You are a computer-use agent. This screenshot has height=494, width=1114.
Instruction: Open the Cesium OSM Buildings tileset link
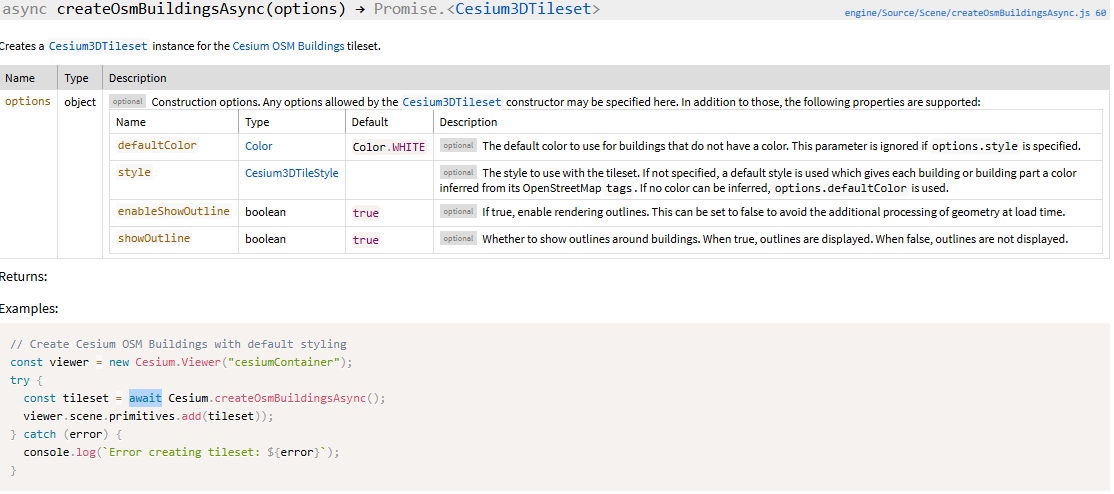pyautogui.click(x=288, y=46)
